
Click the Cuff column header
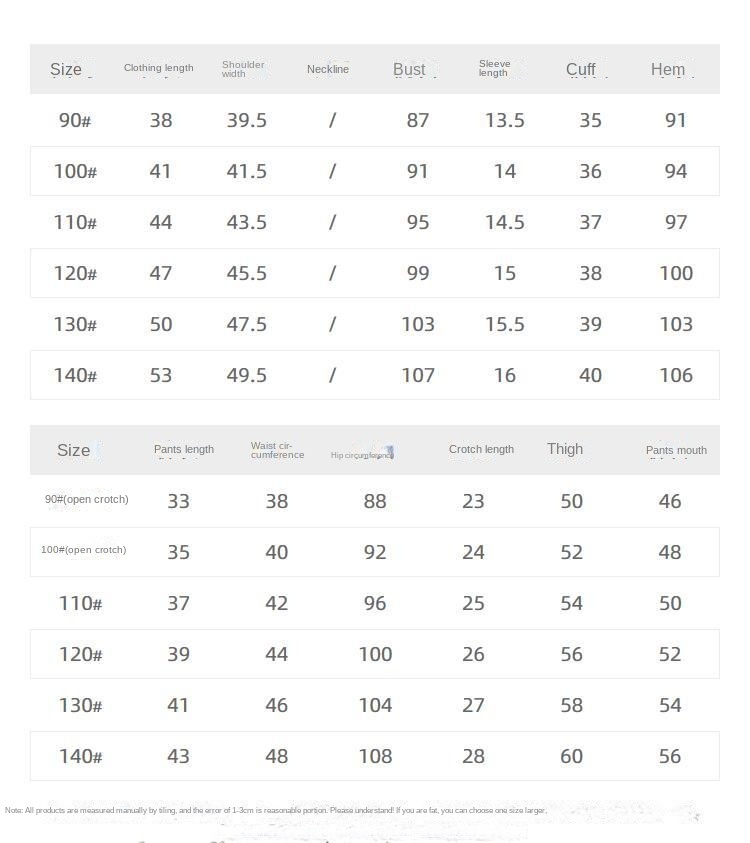[x=580, y=69]
